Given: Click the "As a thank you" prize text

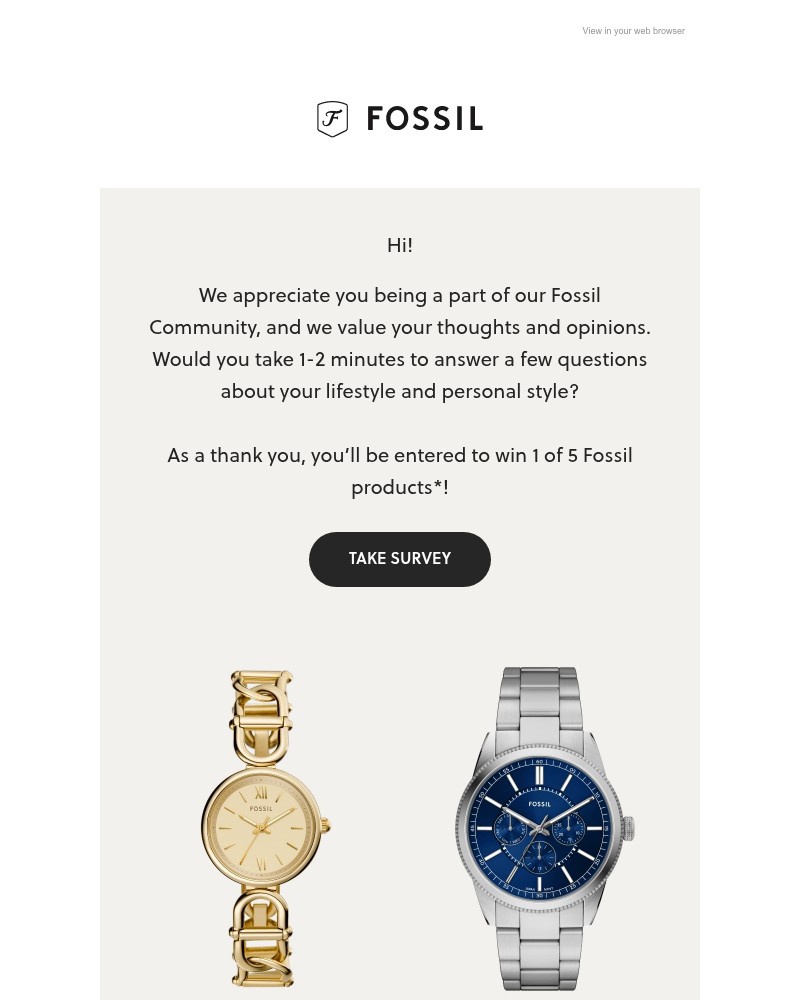Looking at the screenshot, I should pyautogui.click(x=400, y=471).
